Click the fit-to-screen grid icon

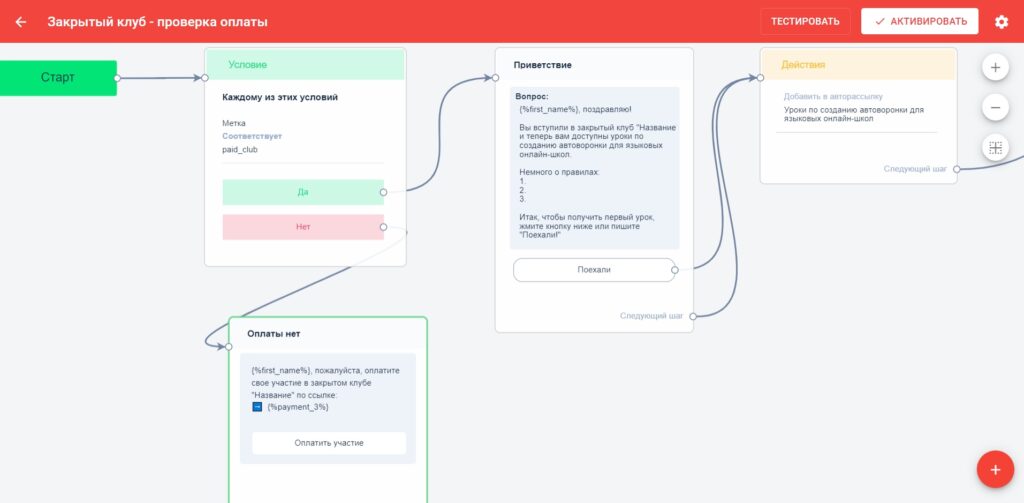click(x=995, y=148)
